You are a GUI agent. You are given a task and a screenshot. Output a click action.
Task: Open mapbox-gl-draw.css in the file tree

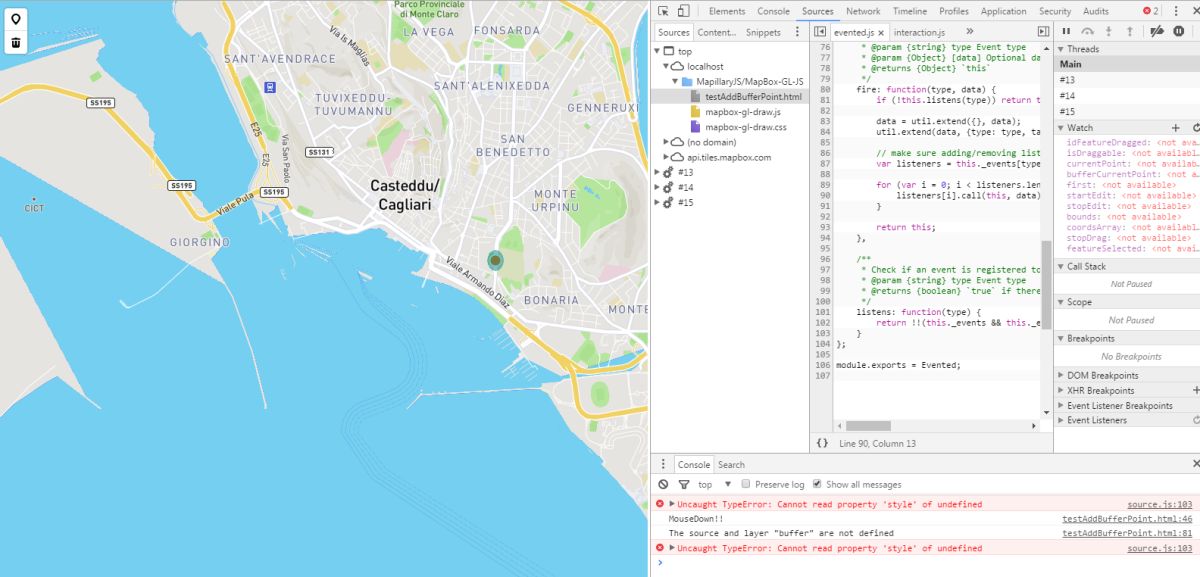[745, 127]
